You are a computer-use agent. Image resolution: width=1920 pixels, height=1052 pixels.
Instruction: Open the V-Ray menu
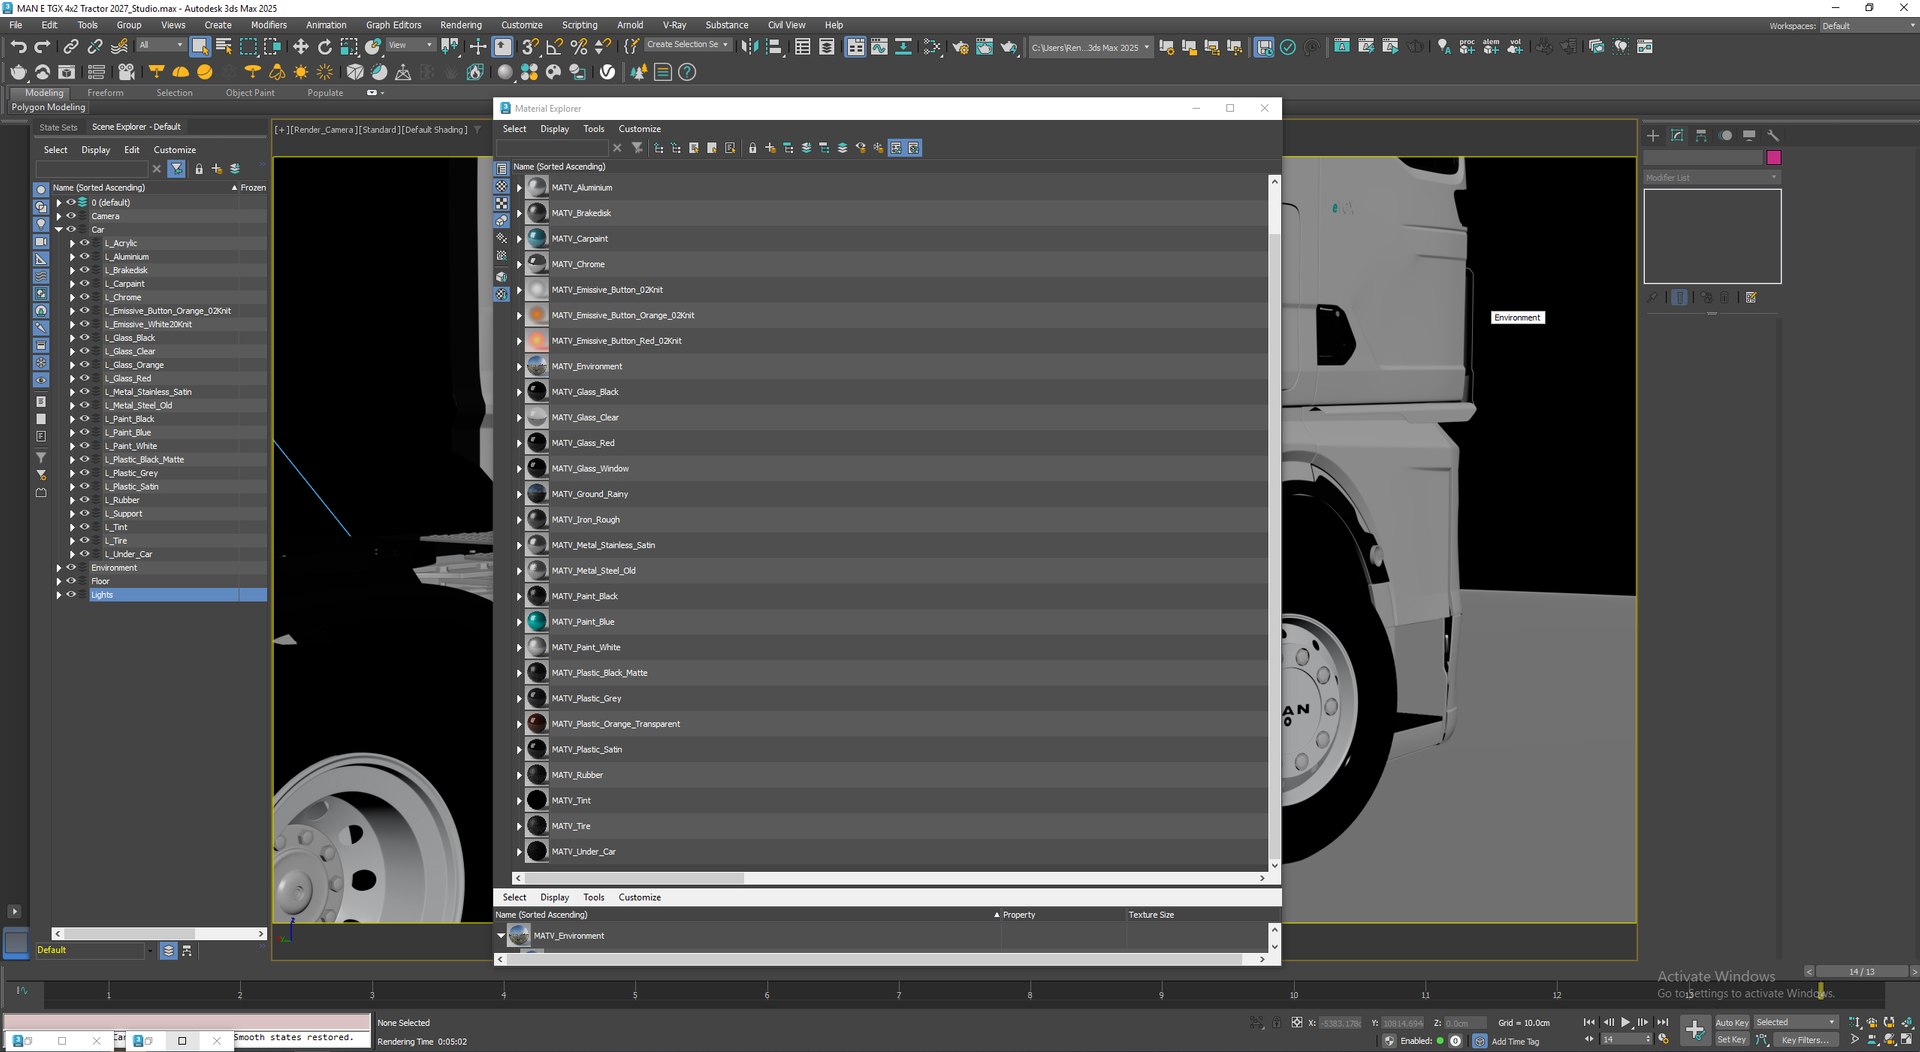674,25
